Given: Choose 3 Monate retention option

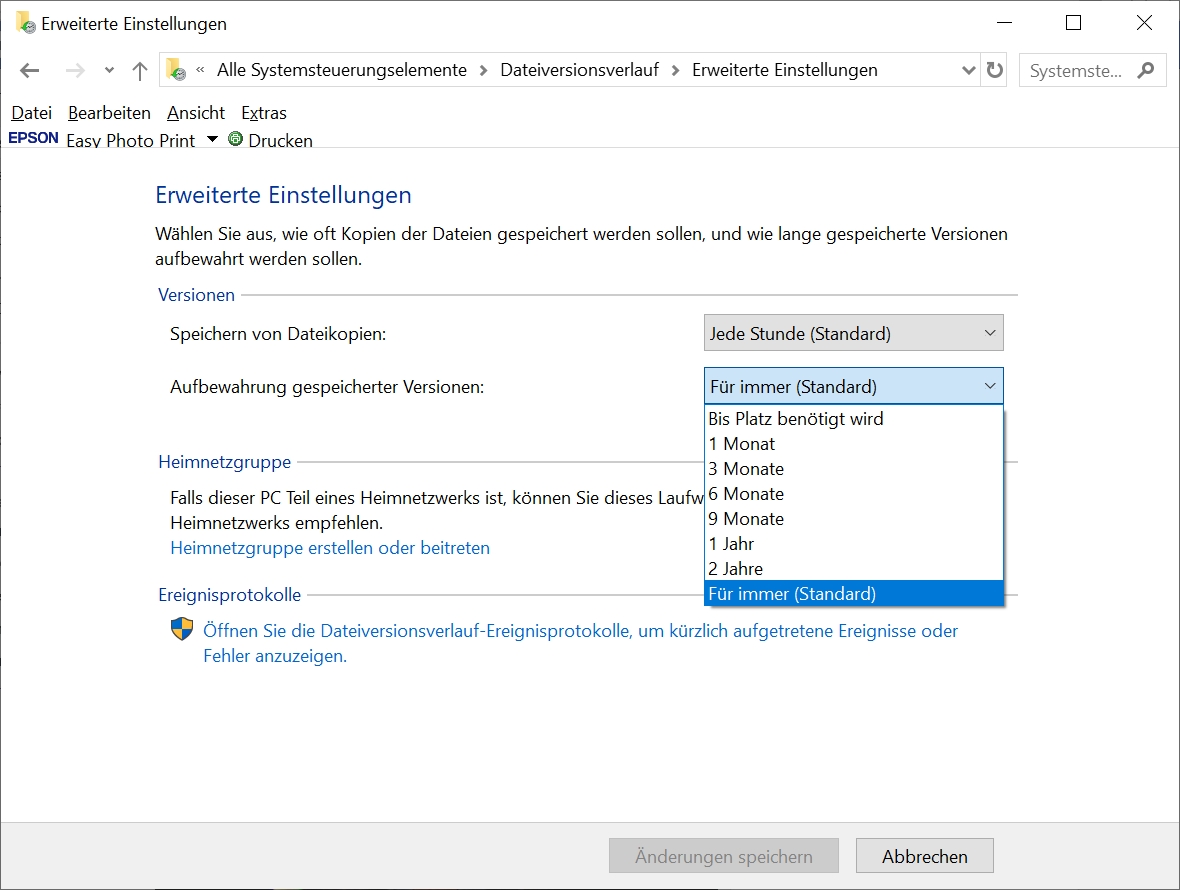Looking at the screenshot, I should (x=853, y=469).
